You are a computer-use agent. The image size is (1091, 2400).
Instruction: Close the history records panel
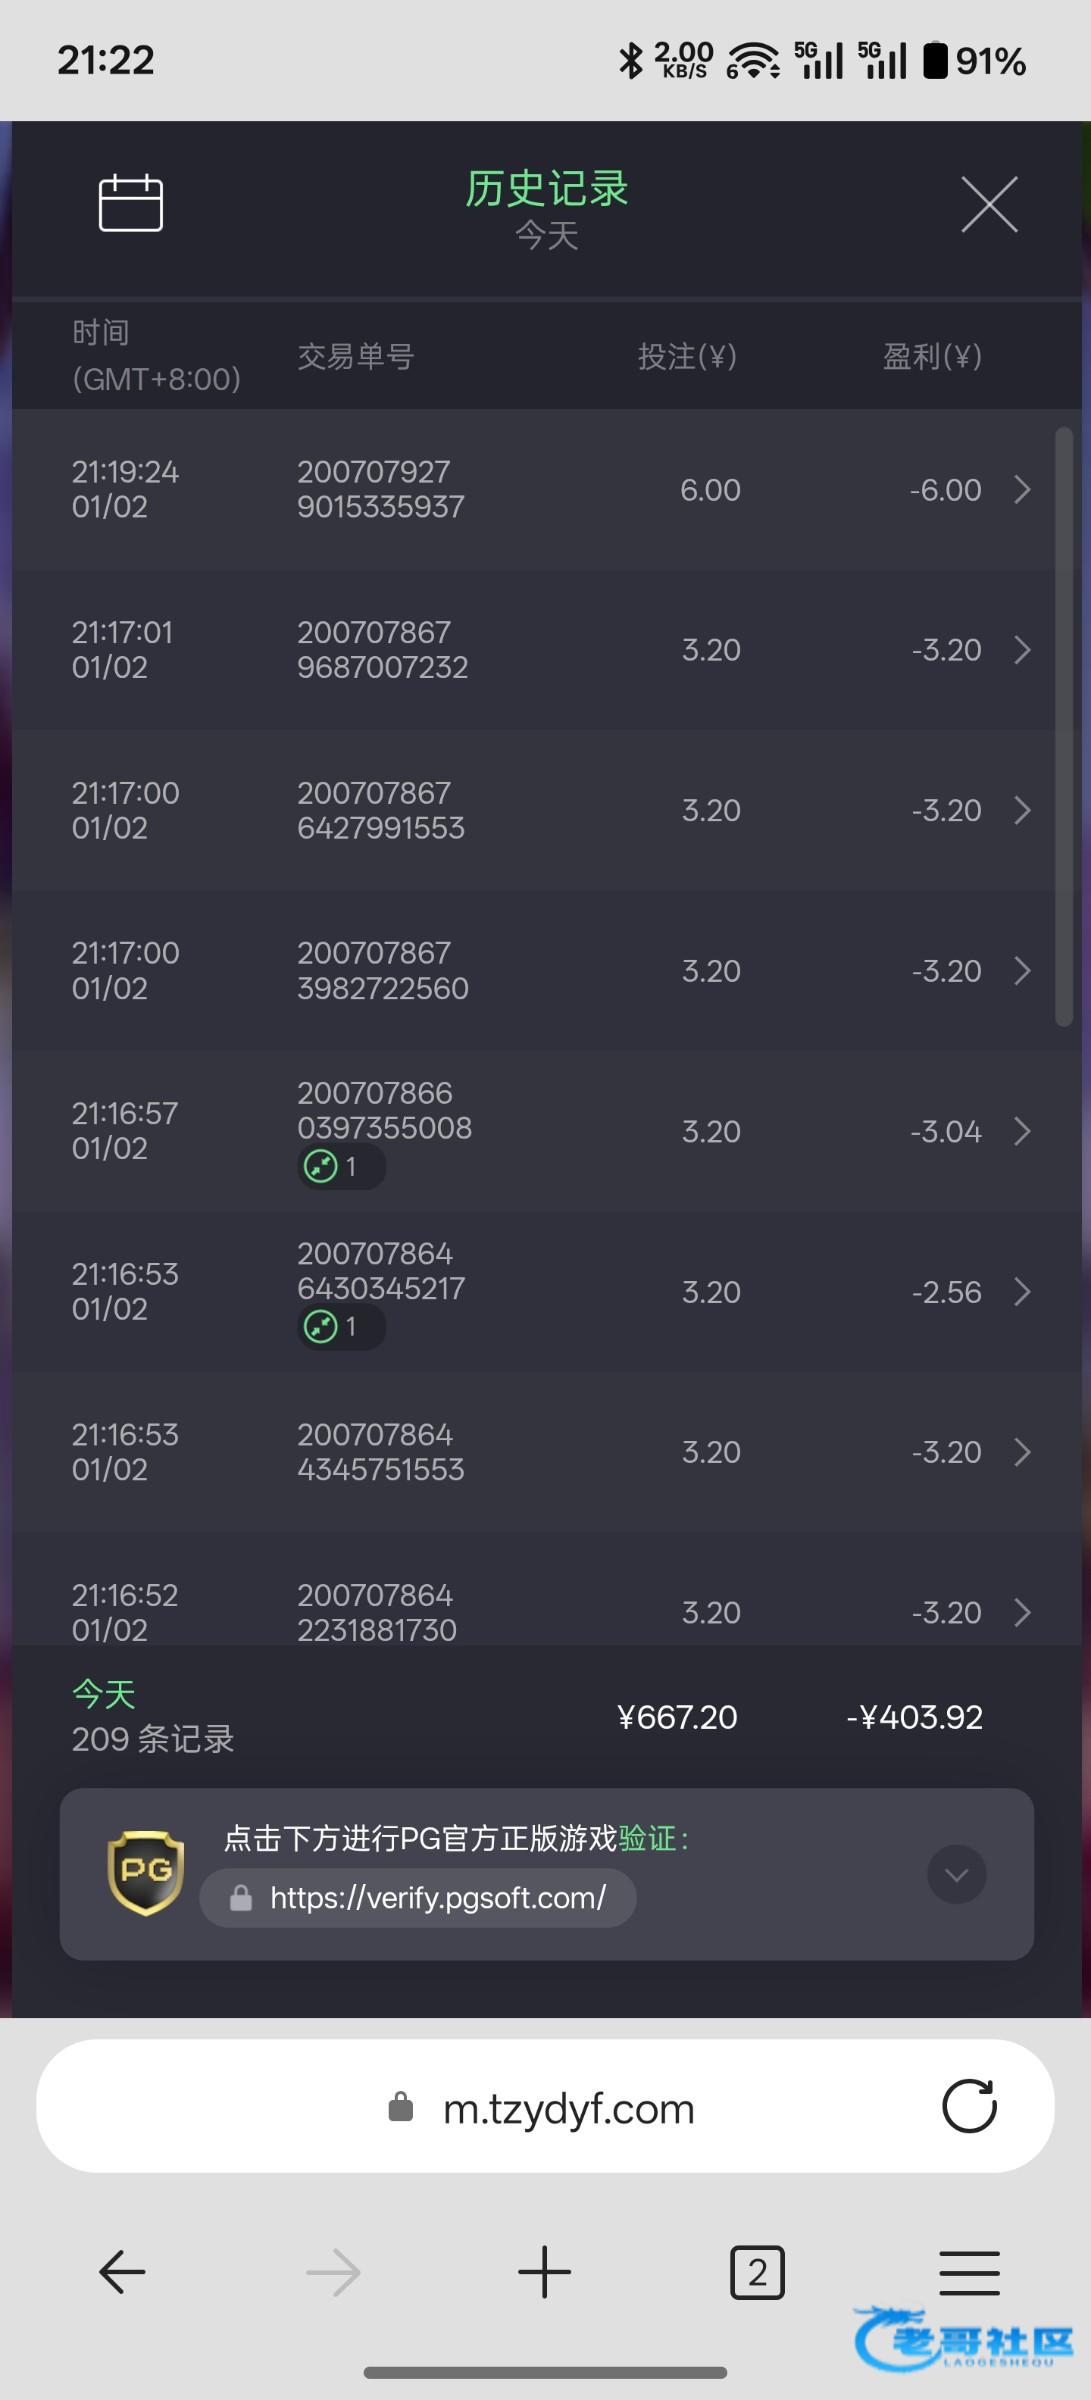click(989, 204)
